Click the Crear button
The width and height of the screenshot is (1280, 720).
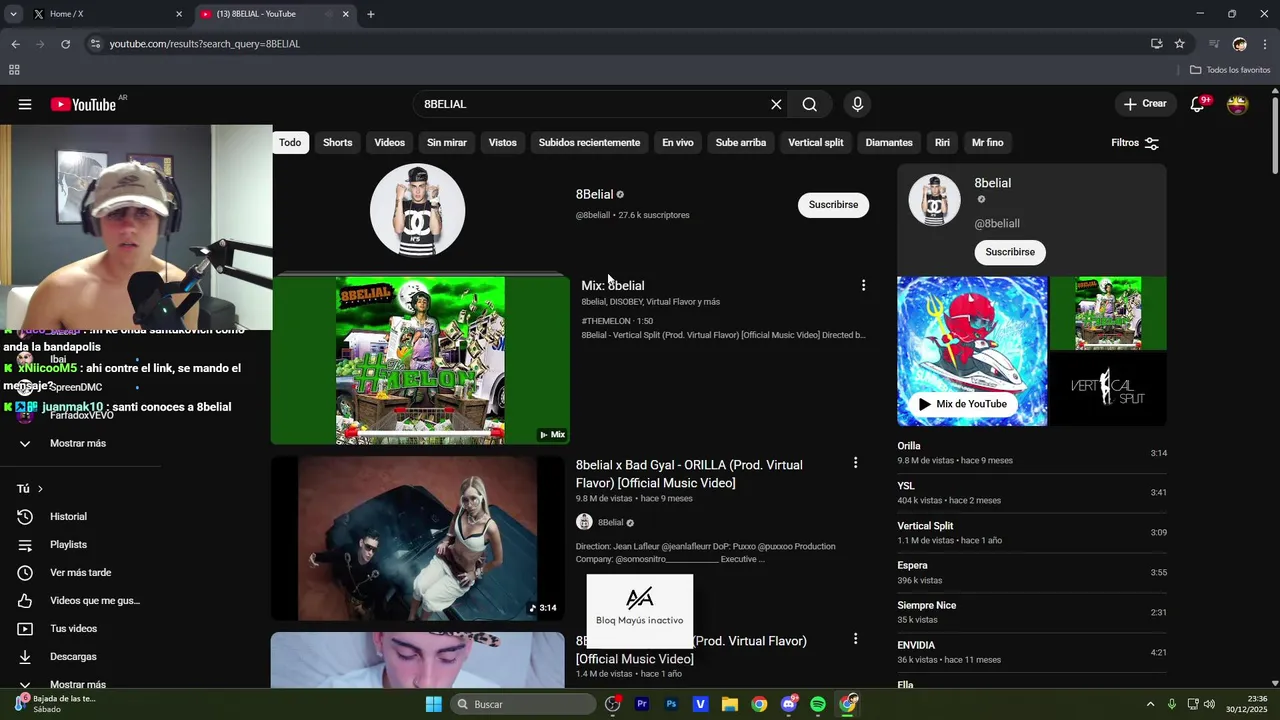click(1145, 104)
